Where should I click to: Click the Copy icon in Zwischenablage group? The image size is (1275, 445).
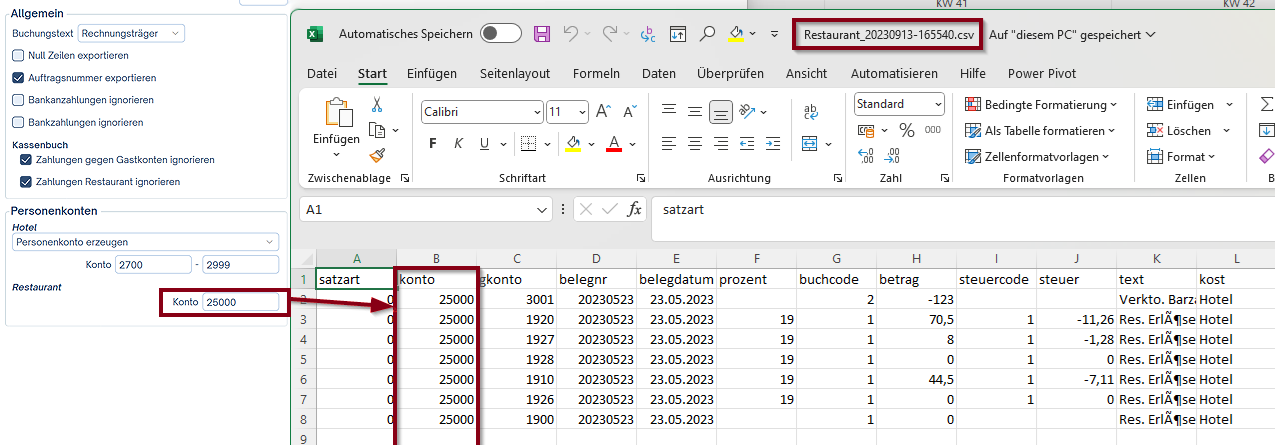coord(376,130)
